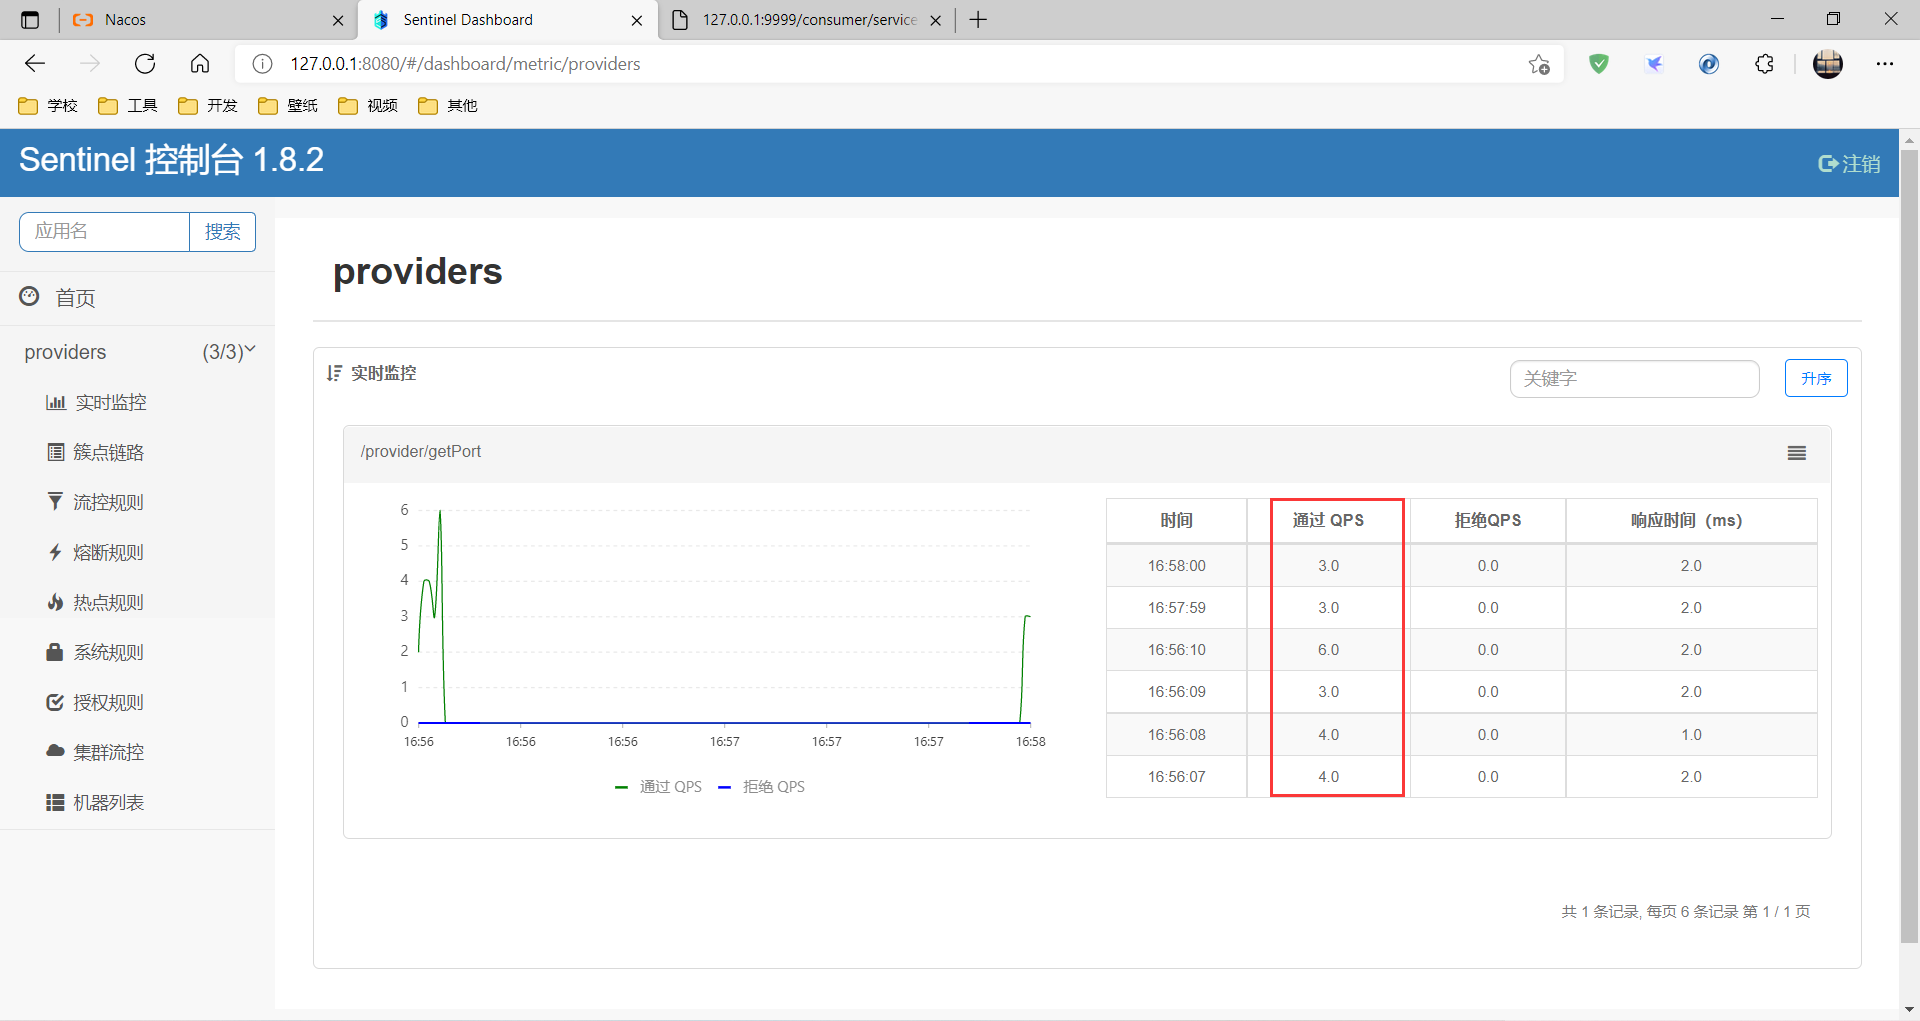Click the 拒绝QPS column header
Viewport: 1920px width, 1021px height.
1488,521
